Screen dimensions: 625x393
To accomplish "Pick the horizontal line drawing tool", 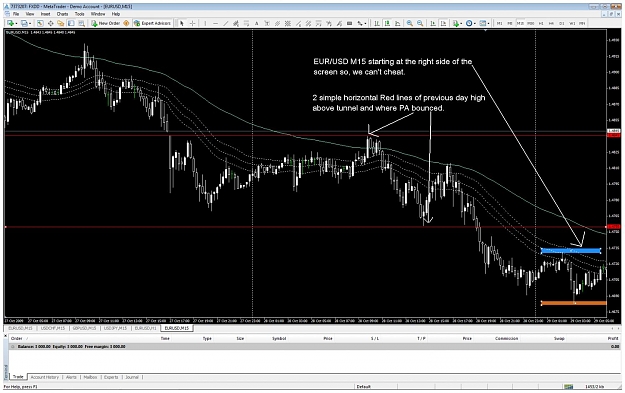I will tap(216, 23).
